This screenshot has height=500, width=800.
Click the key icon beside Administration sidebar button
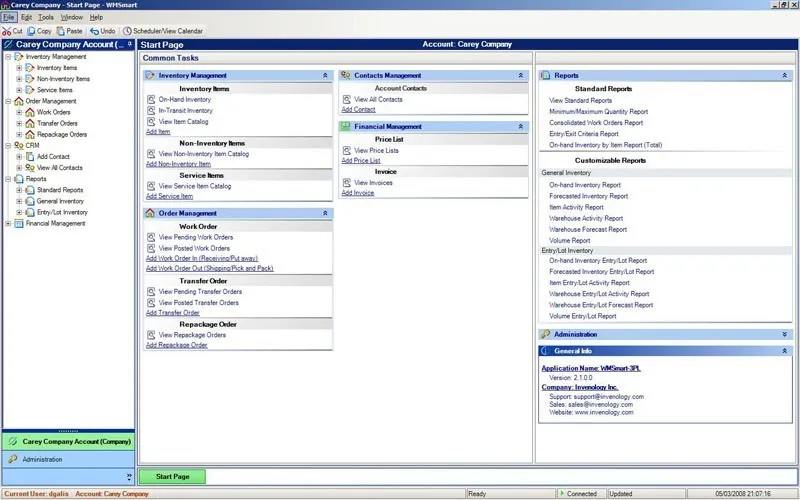(13, 459)
